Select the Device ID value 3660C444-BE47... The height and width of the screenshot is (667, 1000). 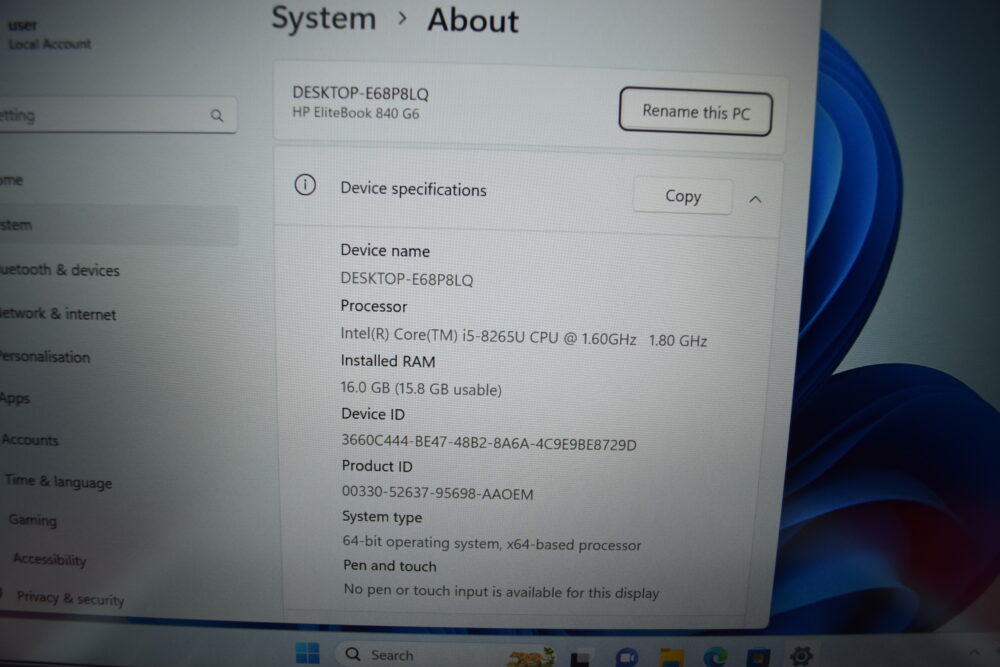[x=489, y=442]
